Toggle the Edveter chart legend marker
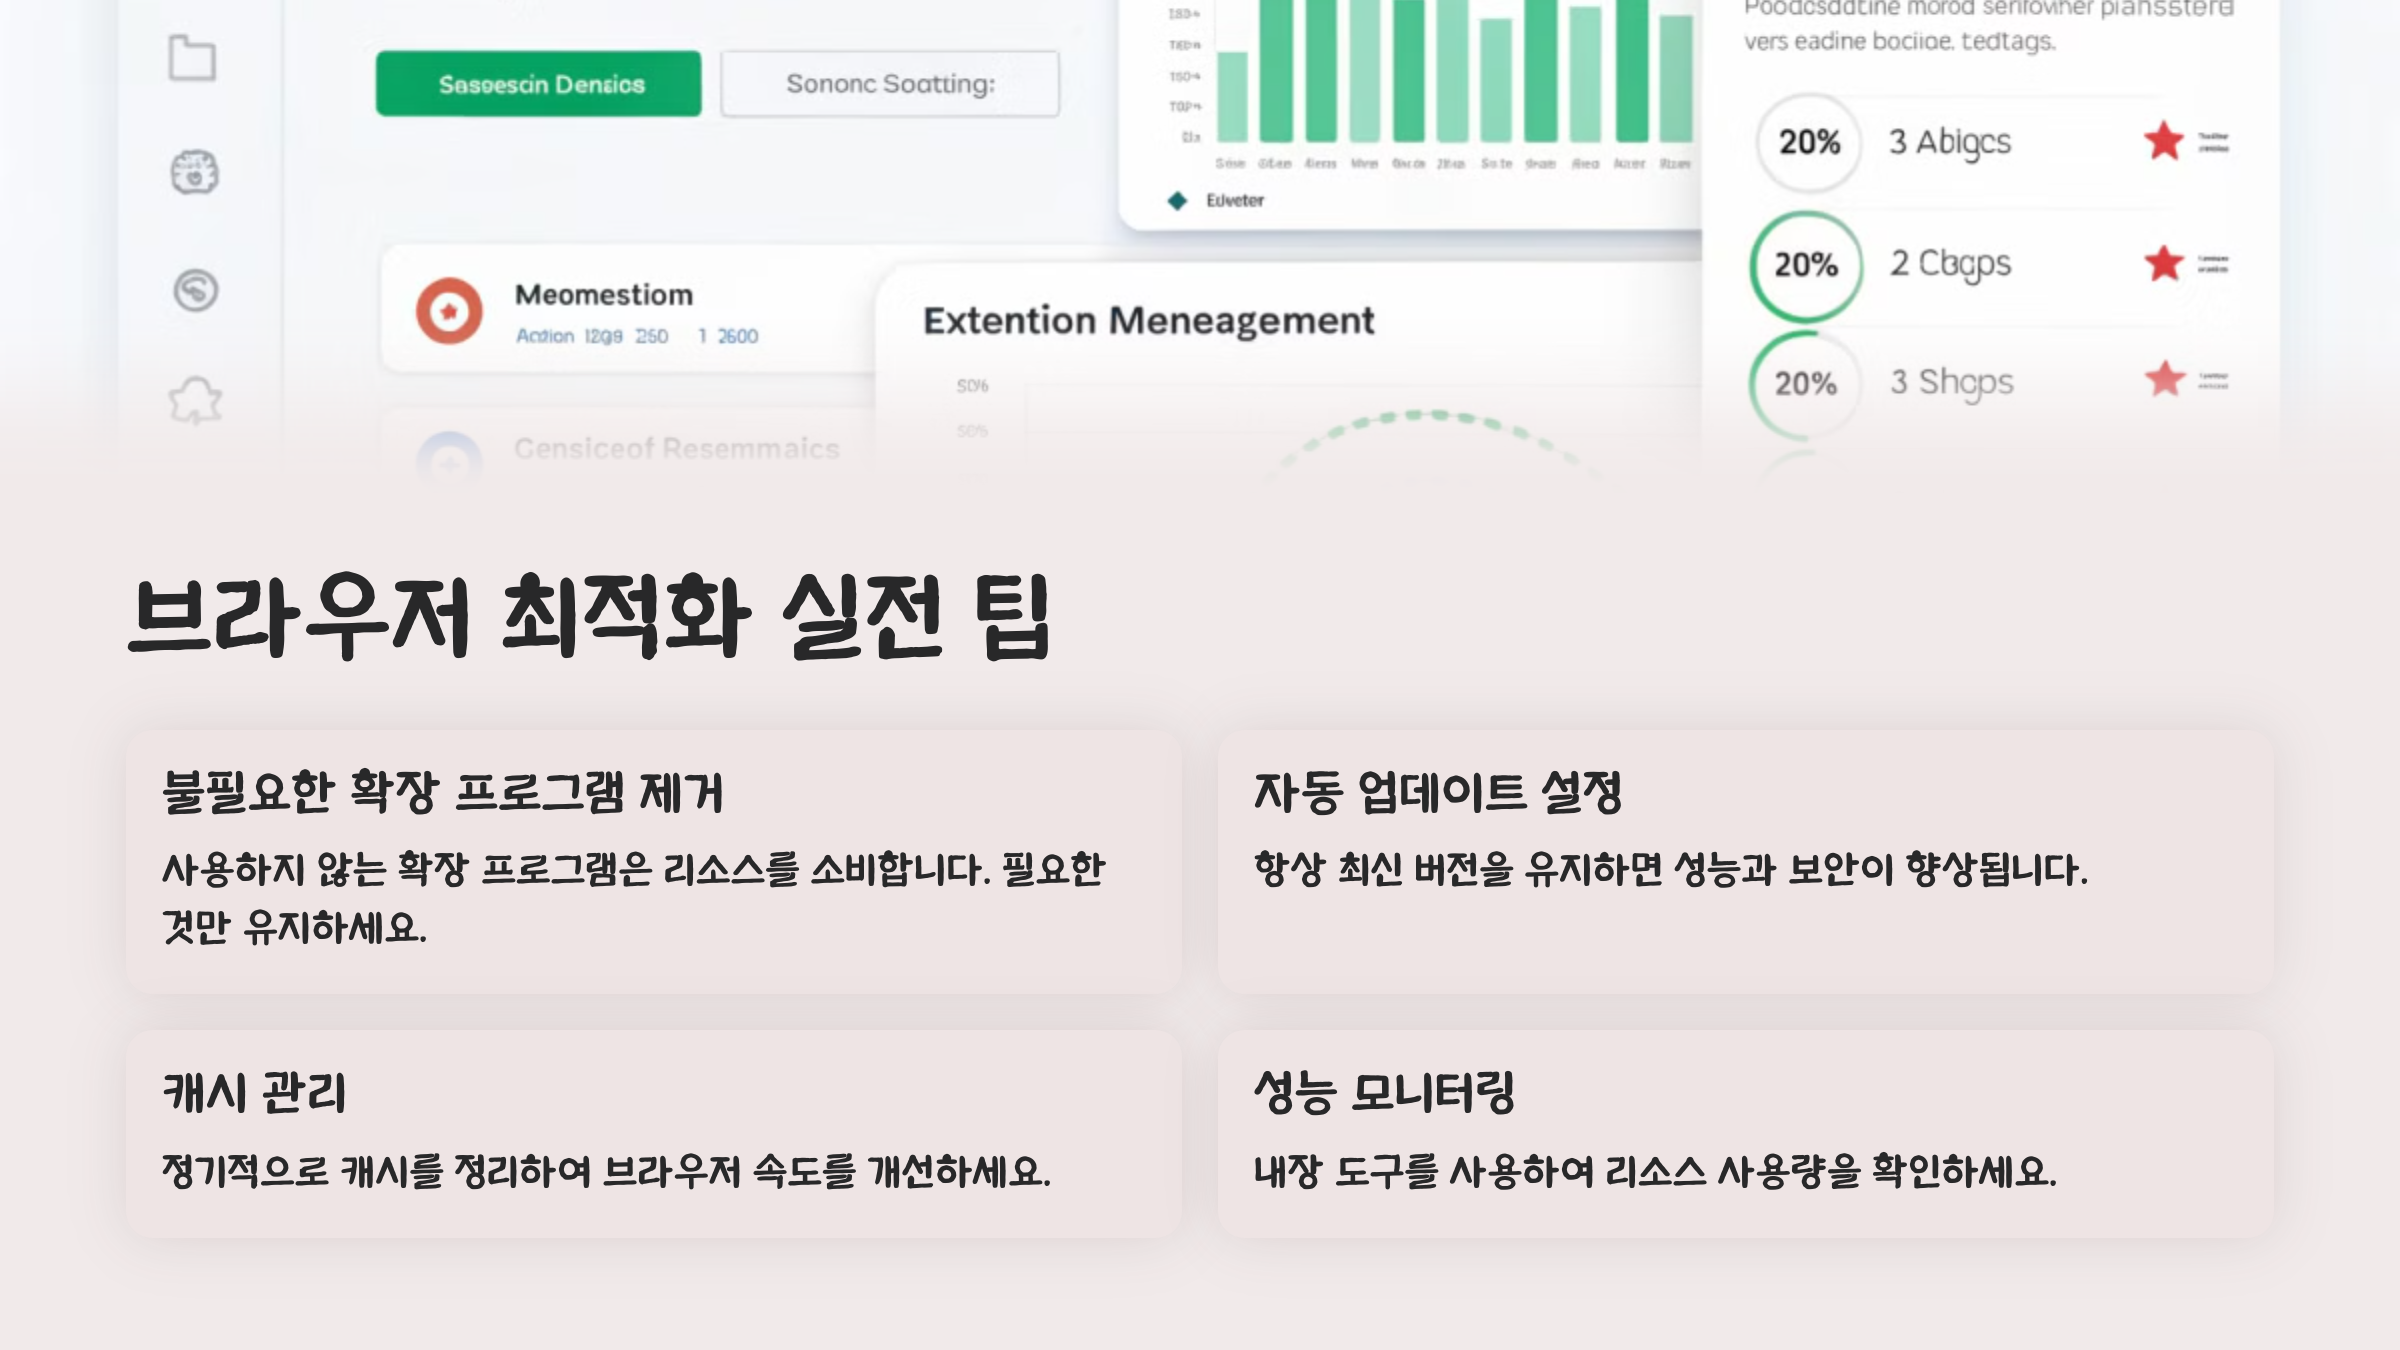The height and width of the screenshot is (1350, 2400). tap(1177, 201)
